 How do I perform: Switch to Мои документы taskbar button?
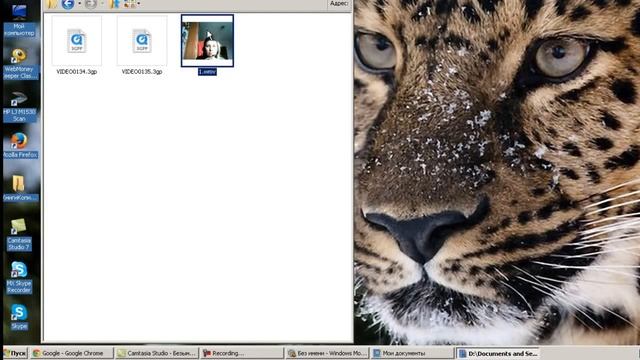click(x=412, y=353)
